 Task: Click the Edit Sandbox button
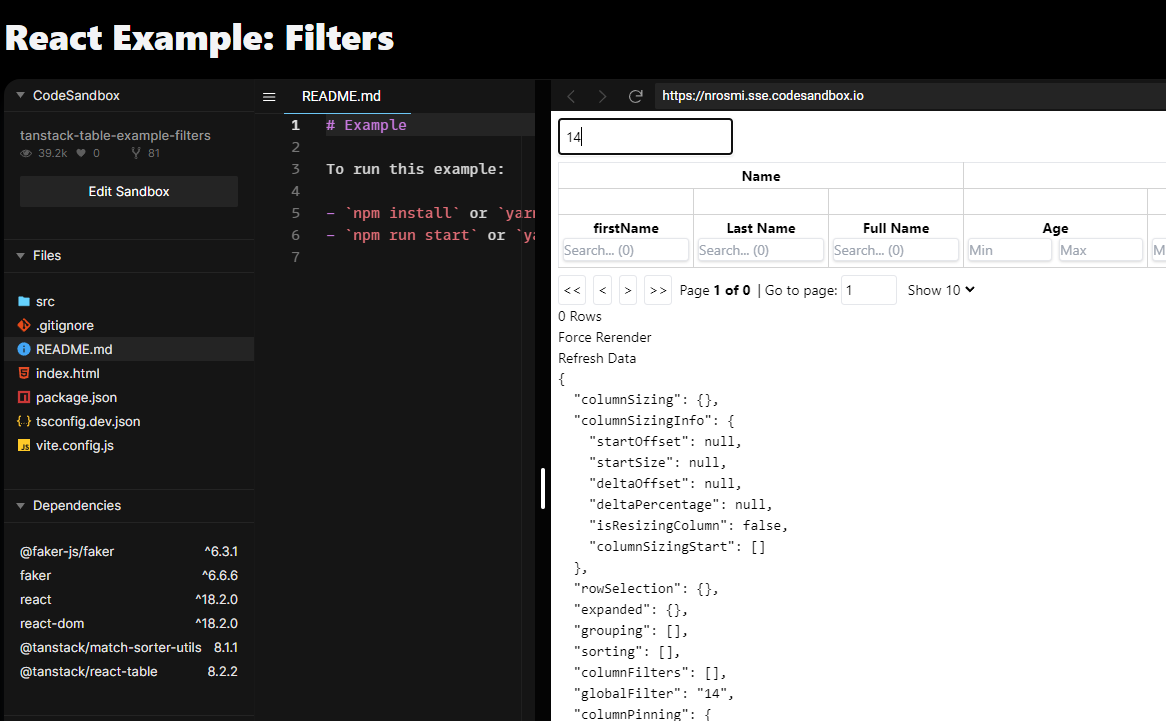tap(128, 191)
